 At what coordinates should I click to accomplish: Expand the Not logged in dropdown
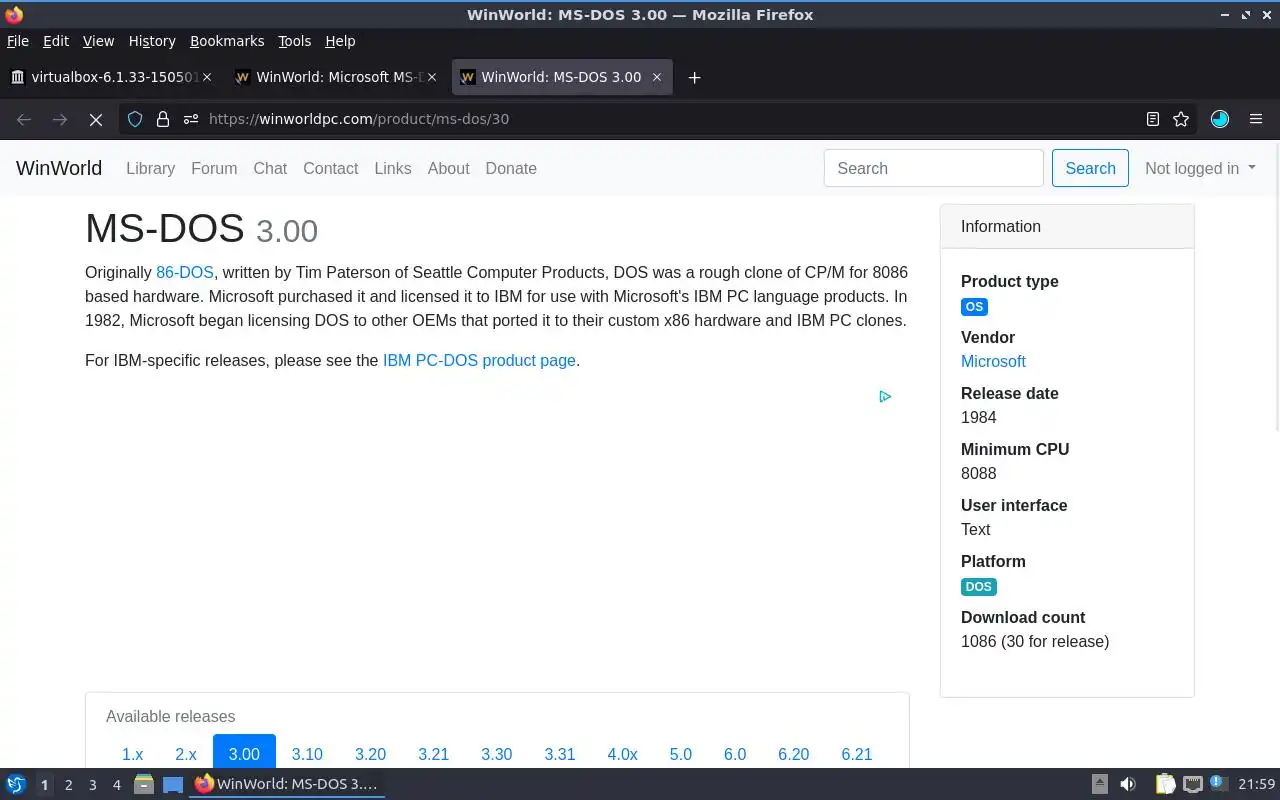(1200, 168)
